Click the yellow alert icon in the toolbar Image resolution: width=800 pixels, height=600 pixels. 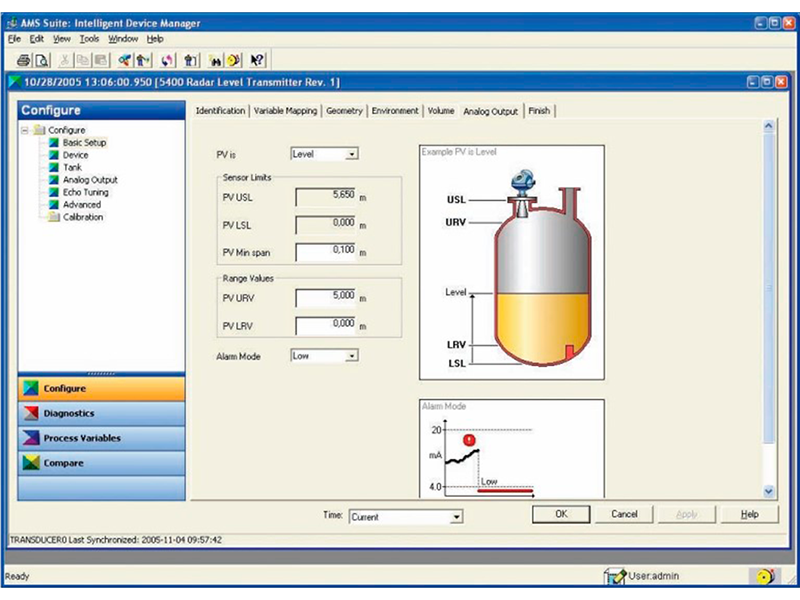(x=234, y=61)
